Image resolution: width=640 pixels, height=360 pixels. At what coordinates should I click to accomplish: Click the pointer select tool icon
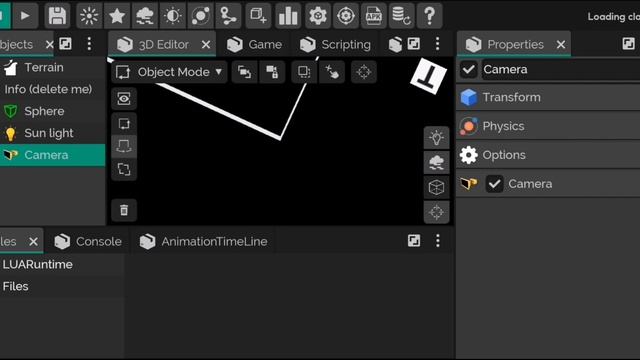click(332, 72)
